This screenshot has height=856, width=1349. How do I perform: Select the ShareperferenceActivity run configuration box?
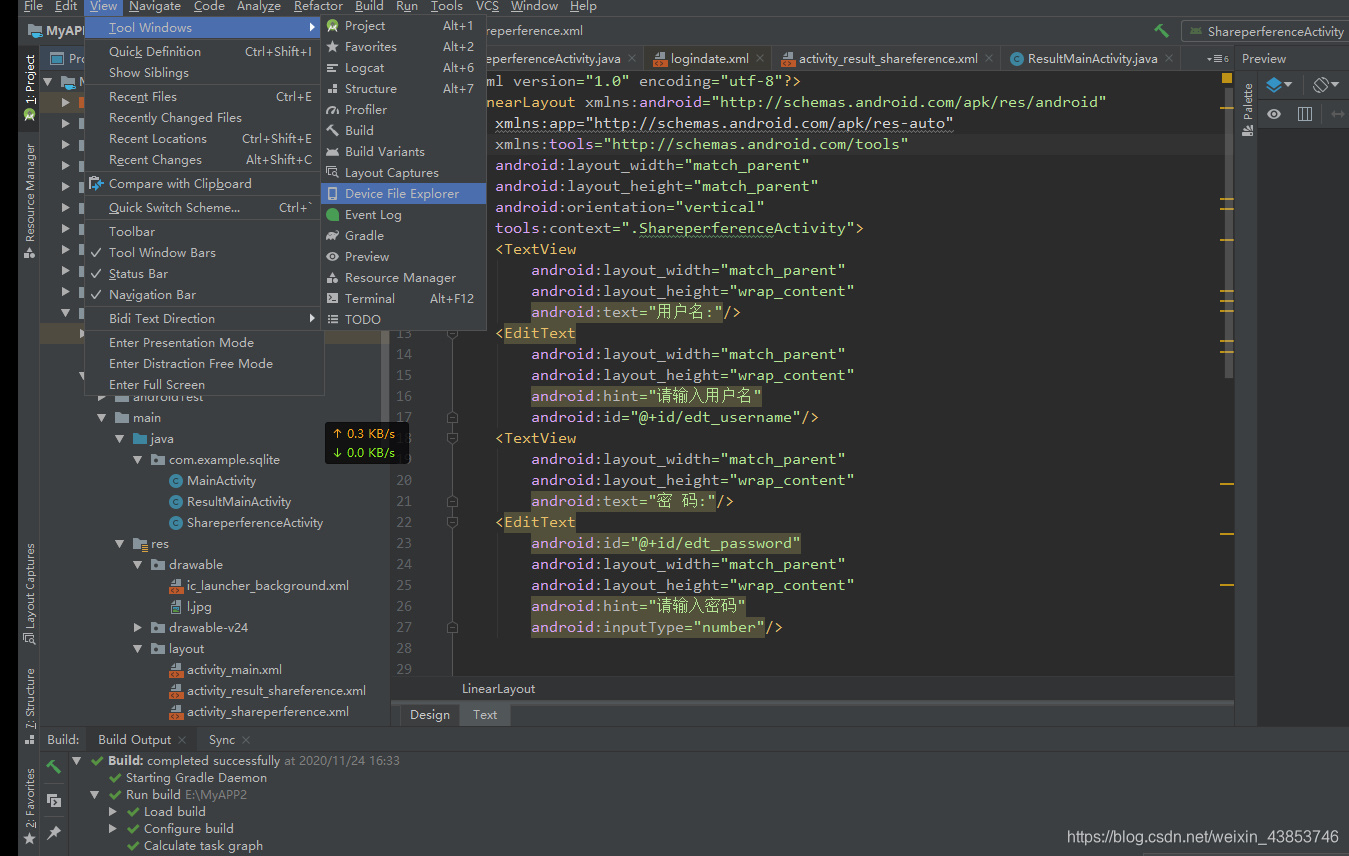1266,31
